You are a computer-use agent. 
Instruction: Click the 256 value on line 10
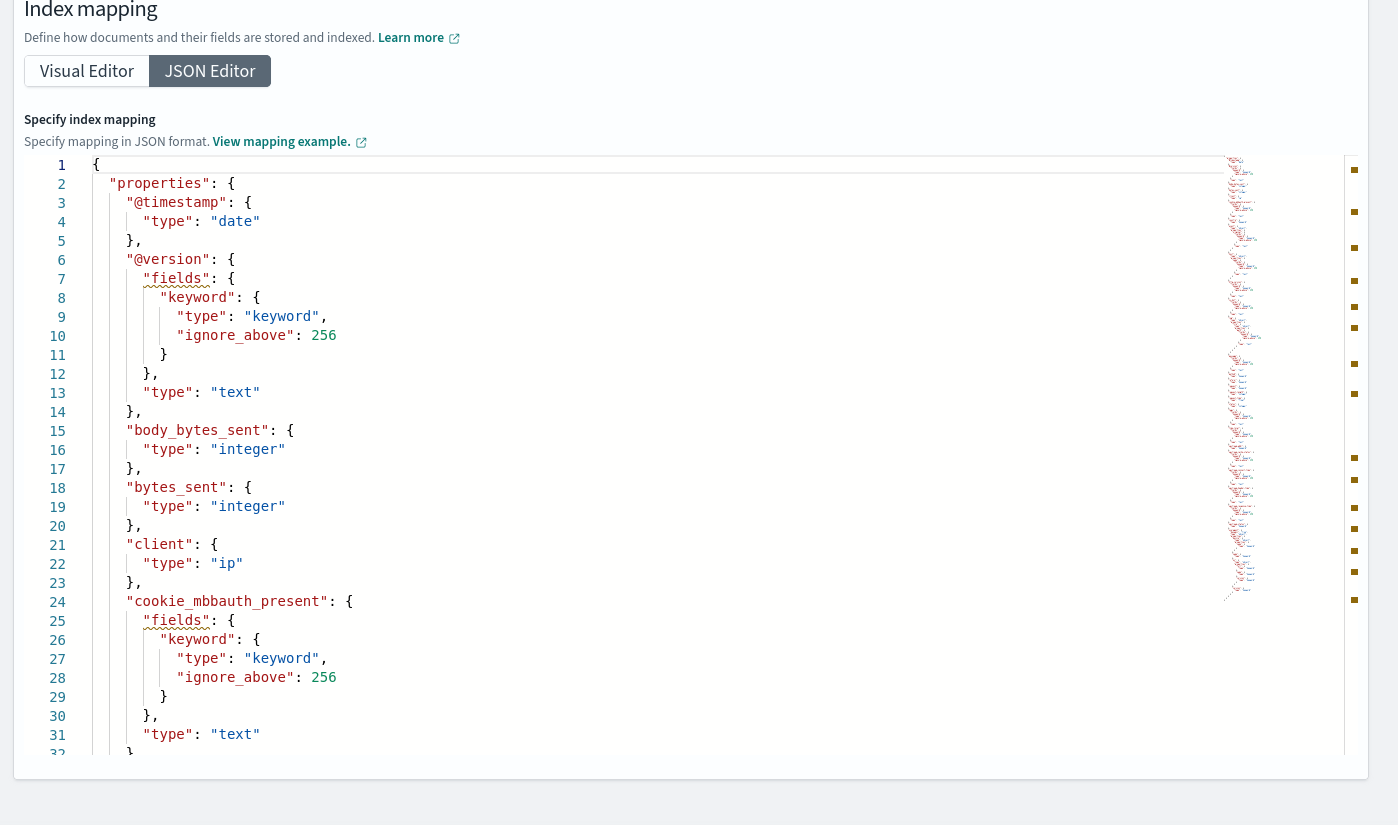coord(323,336)
